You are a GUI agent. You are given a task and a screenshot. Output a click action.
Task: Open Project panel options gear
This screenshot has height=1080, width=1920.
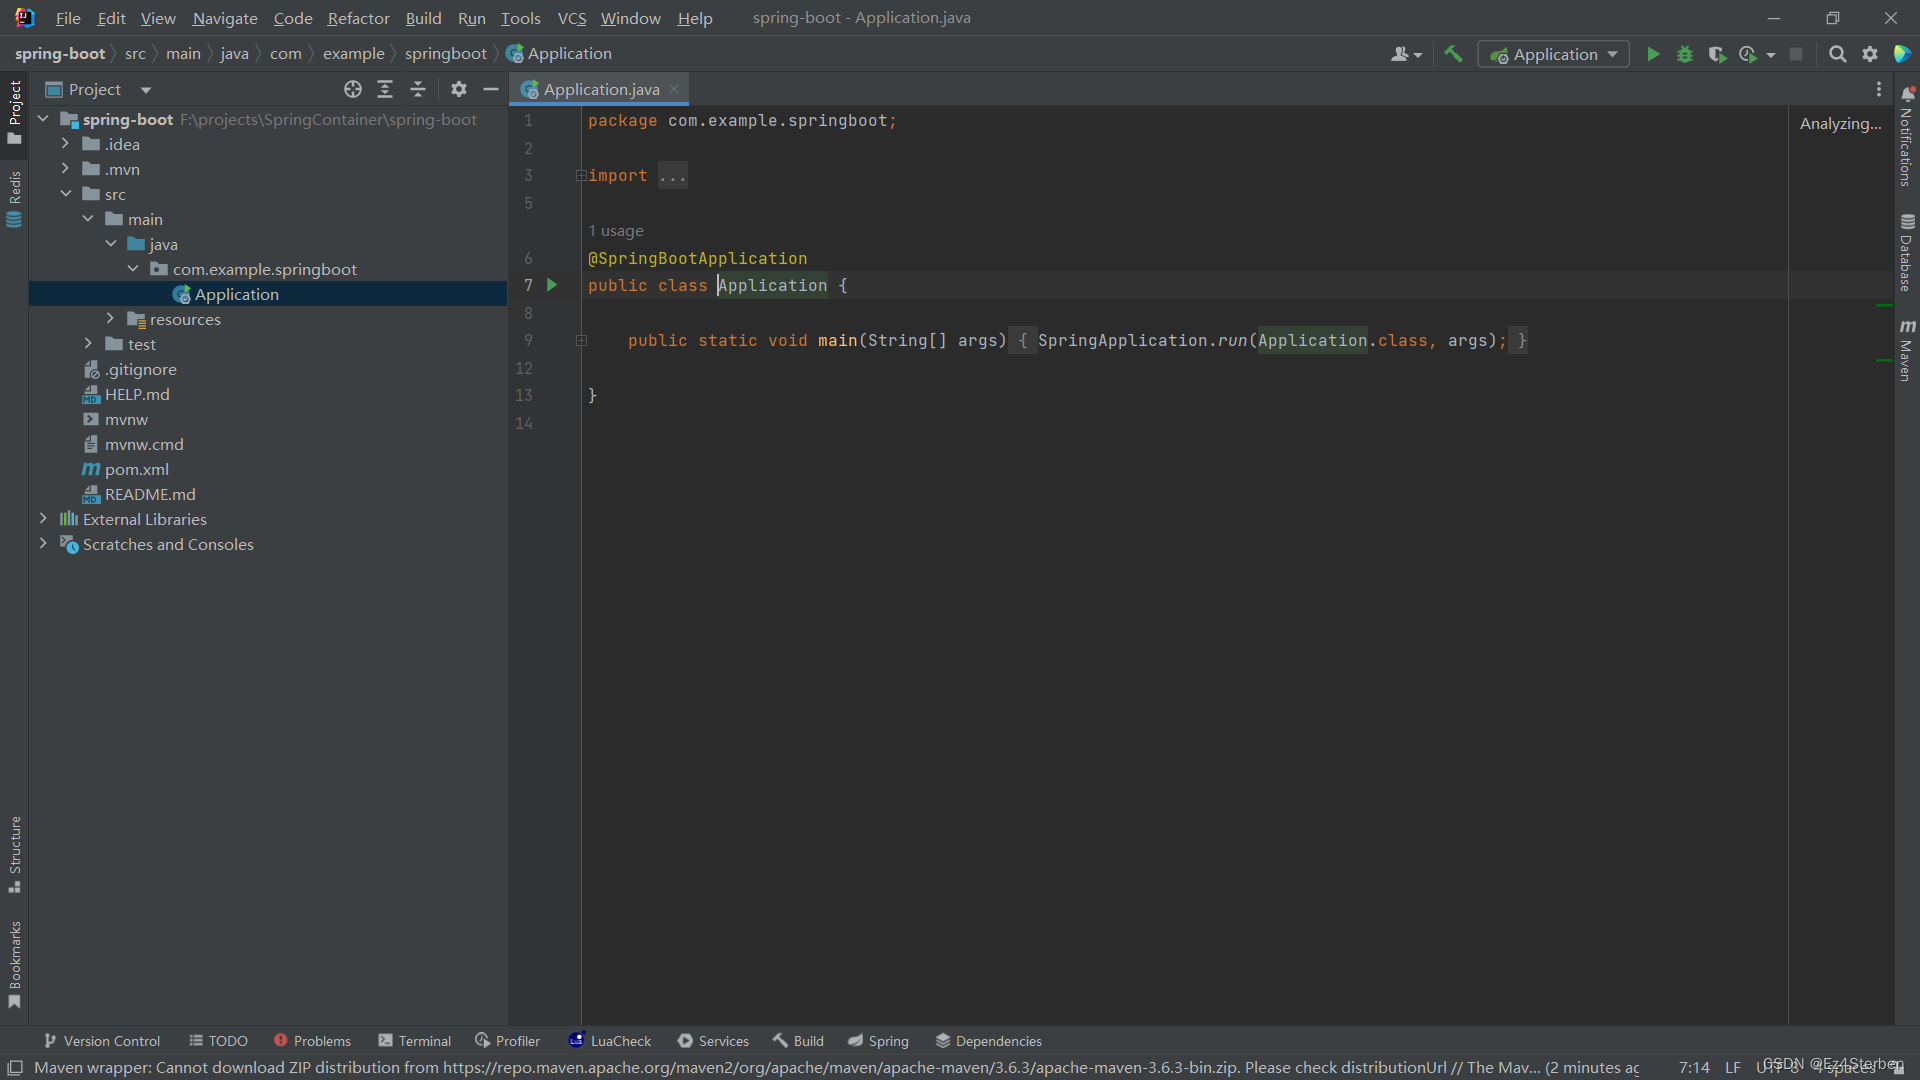459,89
